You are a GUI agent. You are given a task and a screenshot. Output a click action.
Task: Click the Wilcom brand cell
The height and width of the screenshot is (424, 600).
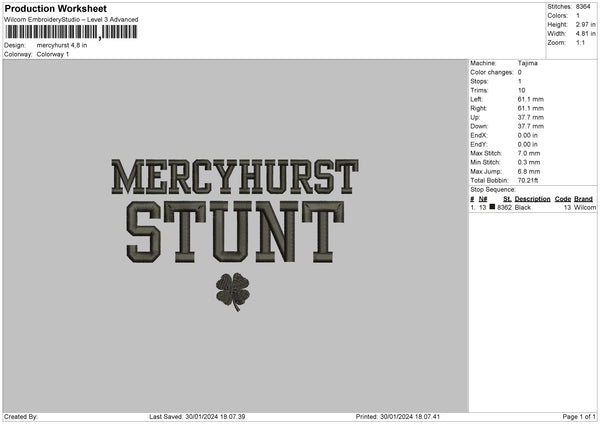tap(585, 207)
